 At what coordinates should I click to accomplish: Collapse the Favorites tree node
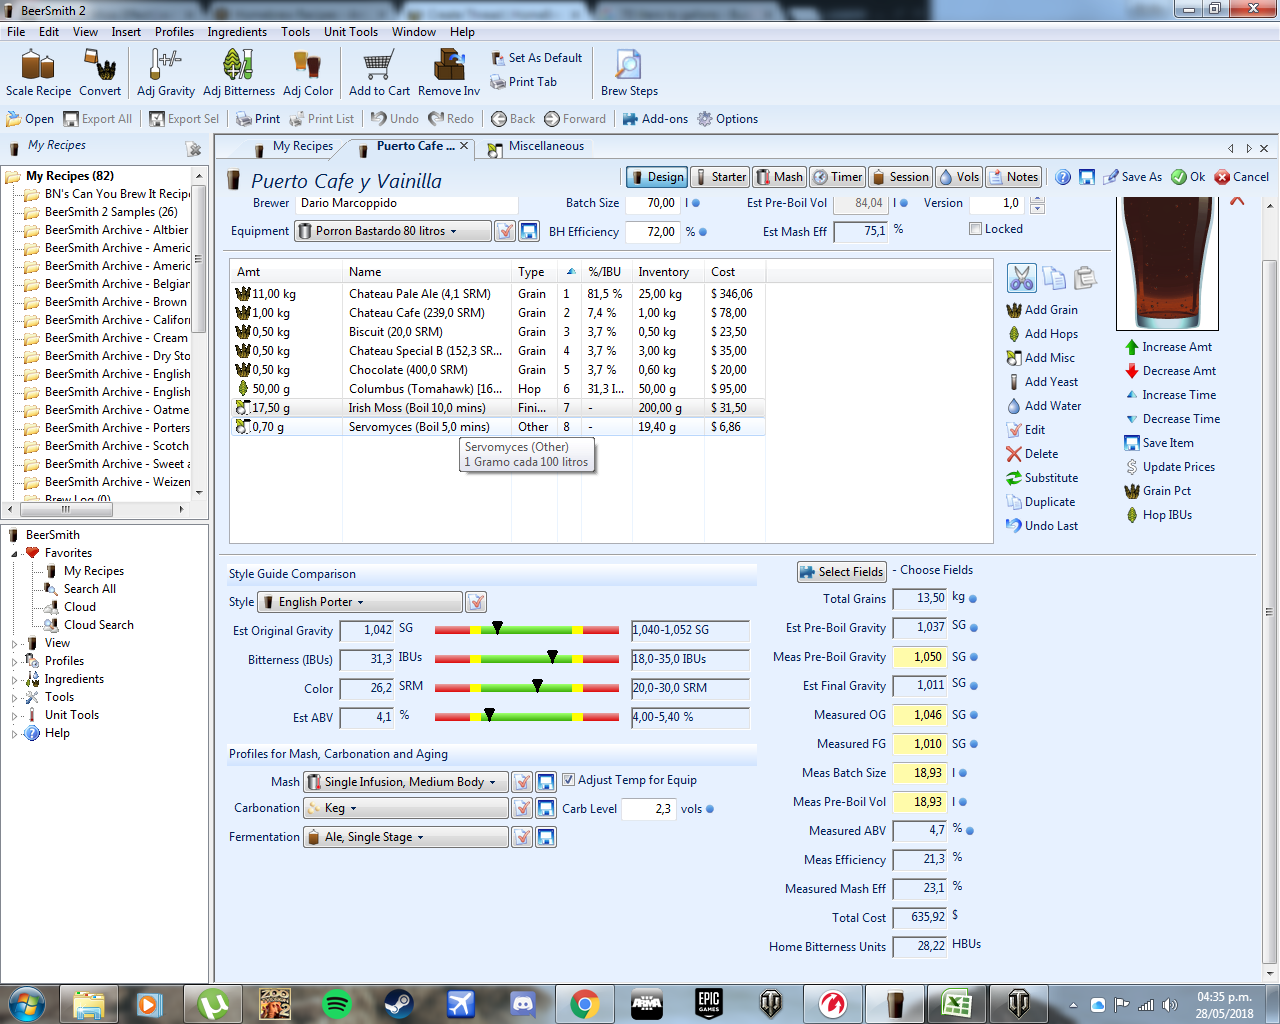coord(15,554)
